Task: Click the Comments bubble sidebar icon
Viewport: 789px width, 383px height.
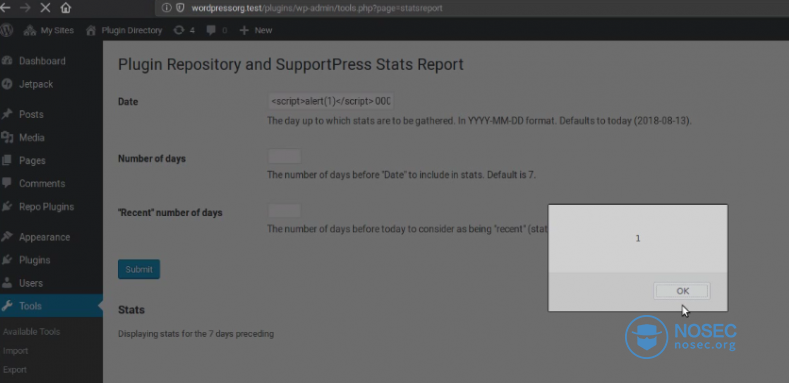Action: point(7,183)
